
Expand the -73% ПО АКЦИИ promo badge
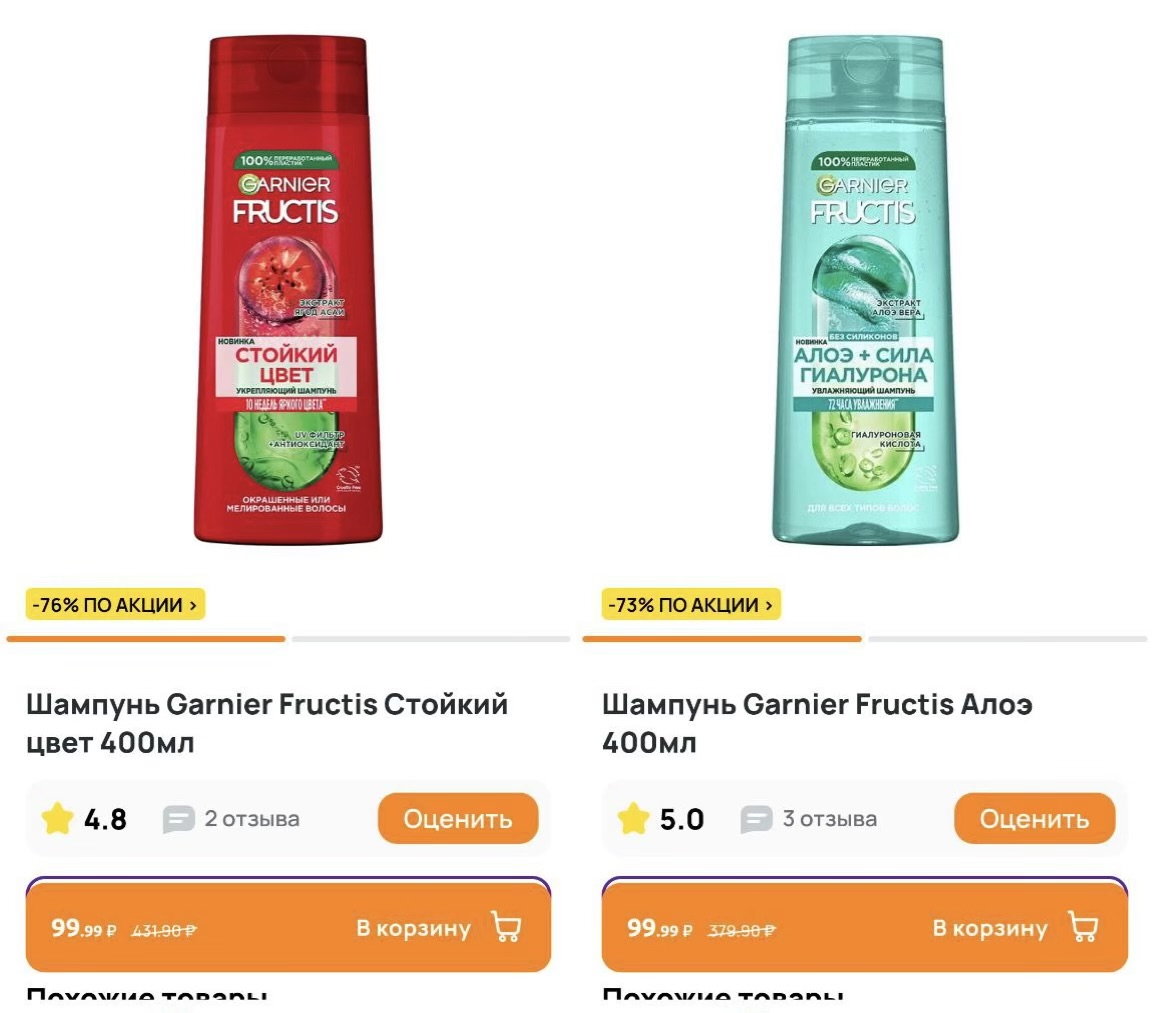[691, 605]
